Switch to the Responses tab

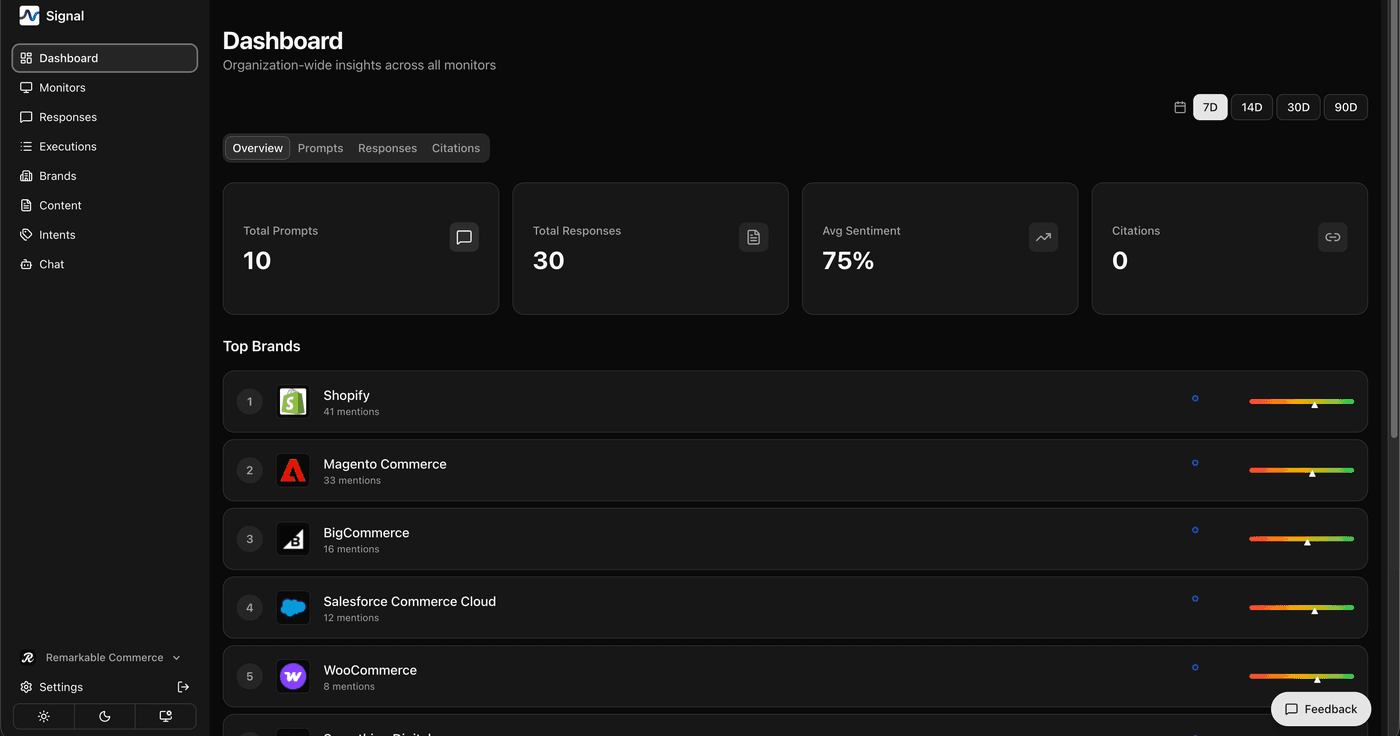click(x=387, y=148)
